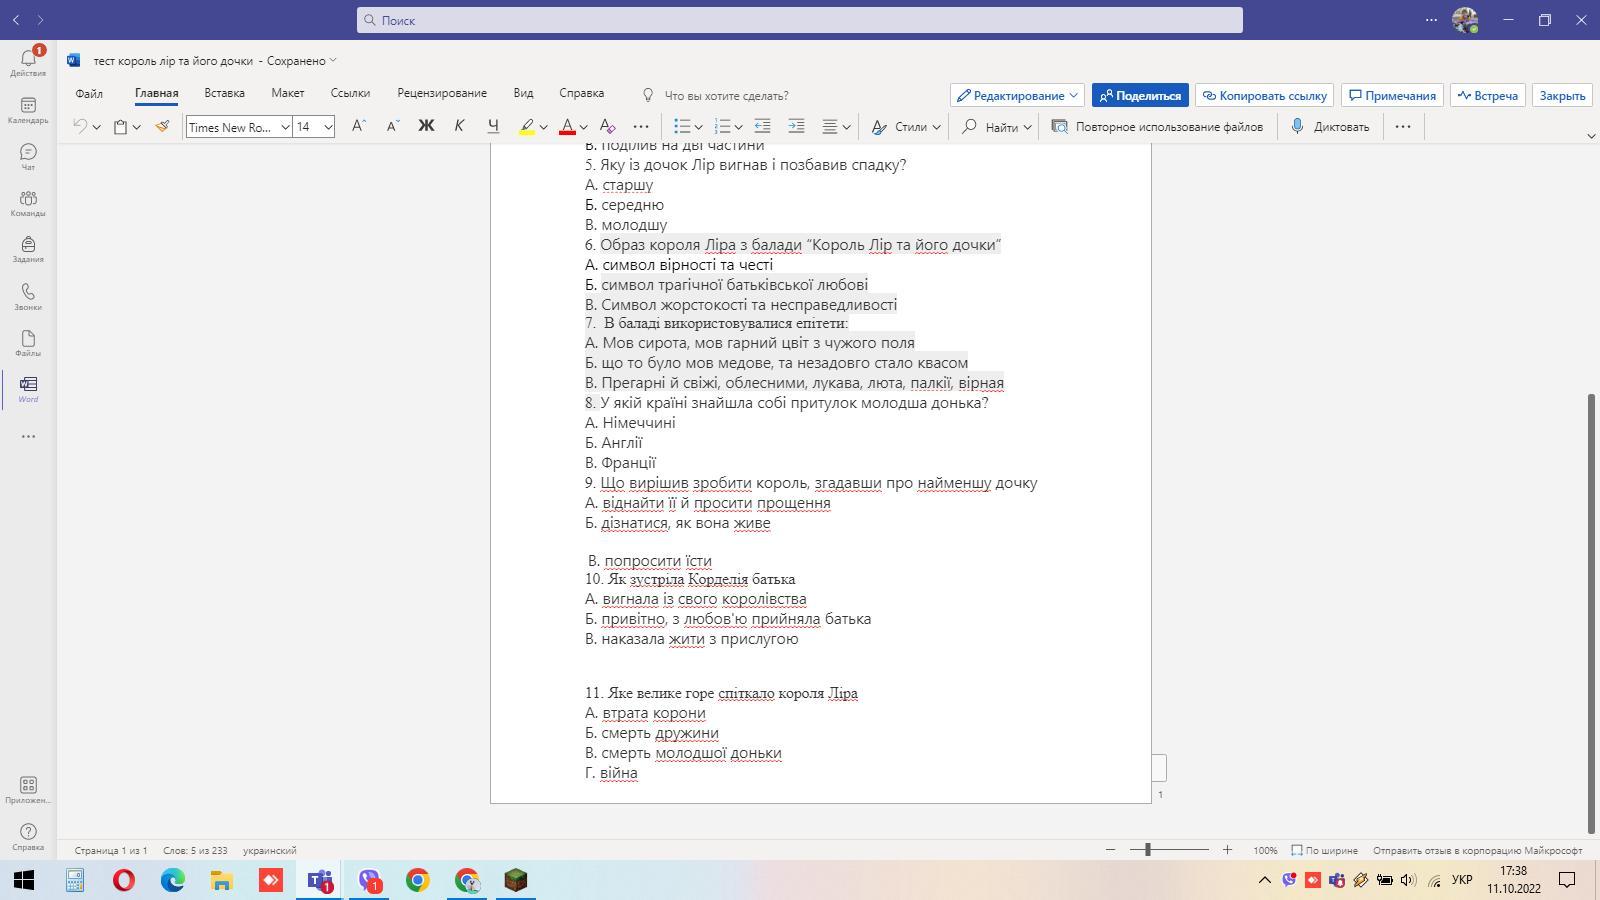Viewport: 1600px width, 900px height.
Task: Expand the document title save-status chevron
Action: pos(333,60)
